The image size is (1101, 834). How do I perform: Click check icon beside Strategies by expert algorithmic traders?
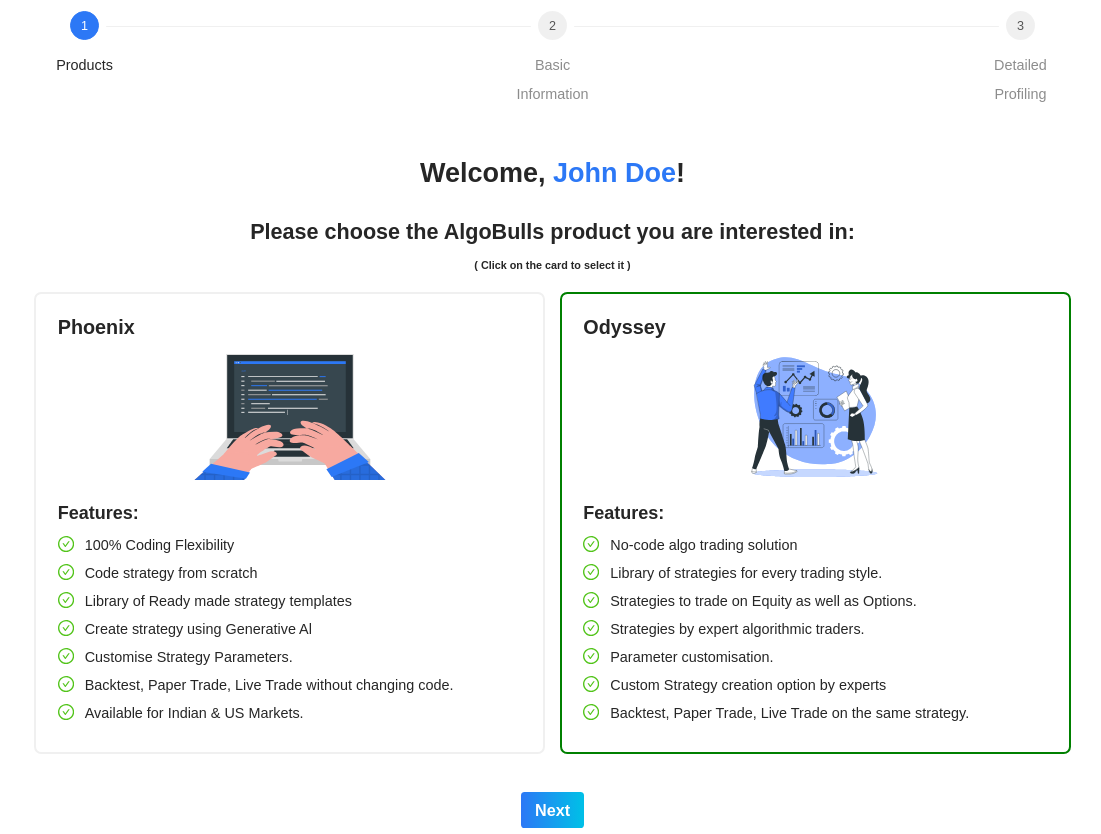pos(591,628)
